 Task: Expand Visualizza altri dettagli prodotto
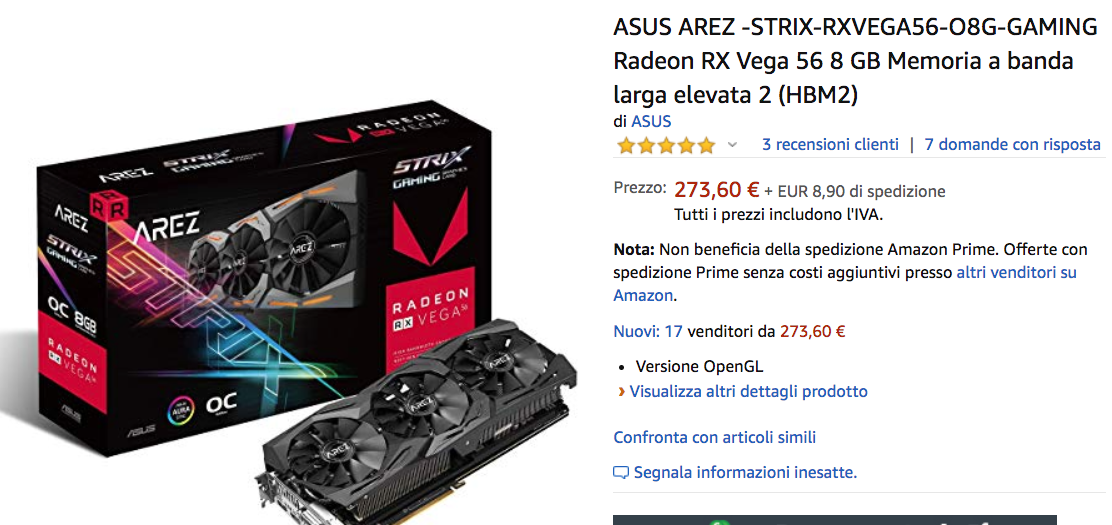(x=748, y=391)
